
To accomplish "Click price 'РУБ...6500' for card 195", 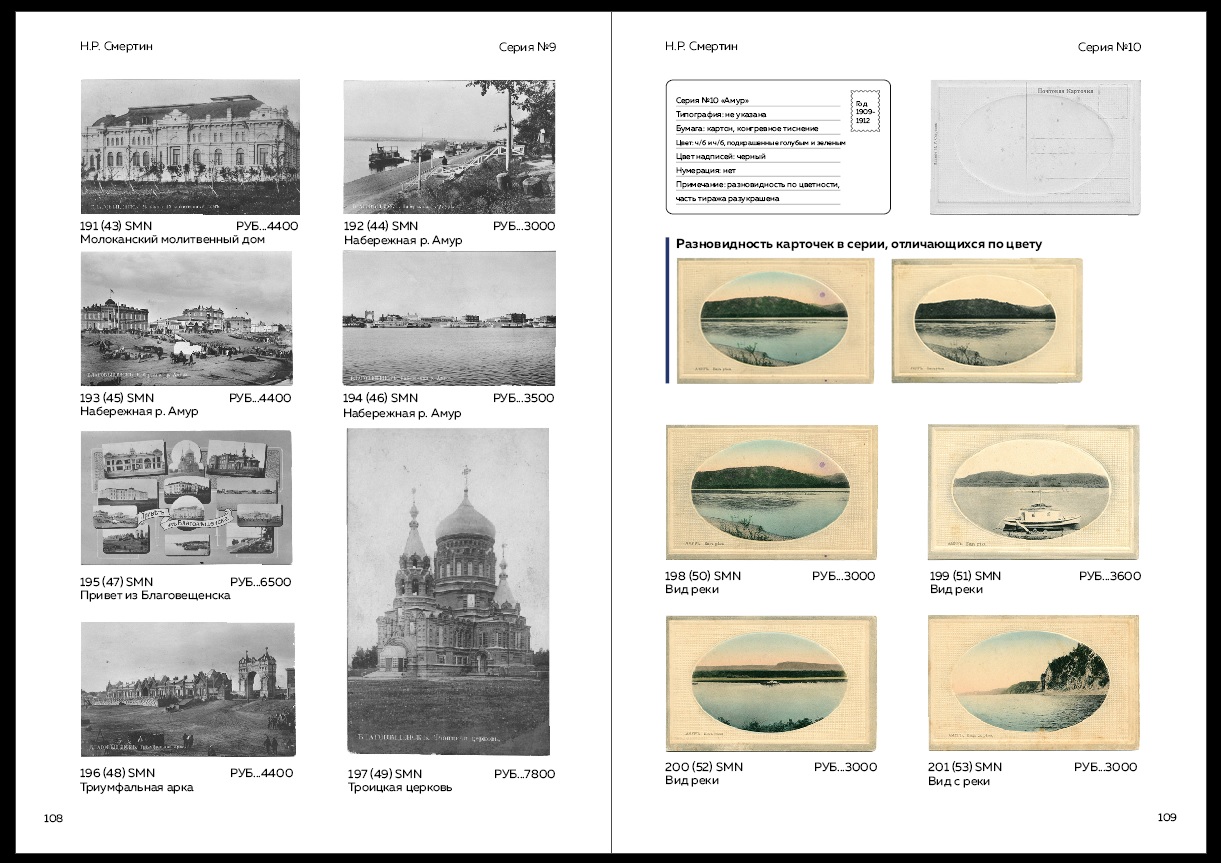I will (260, 582).
